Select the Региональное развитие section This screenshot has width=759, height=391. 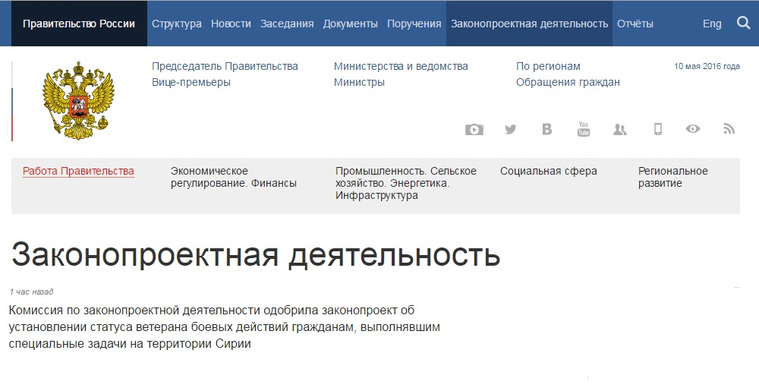pos(673,177)
